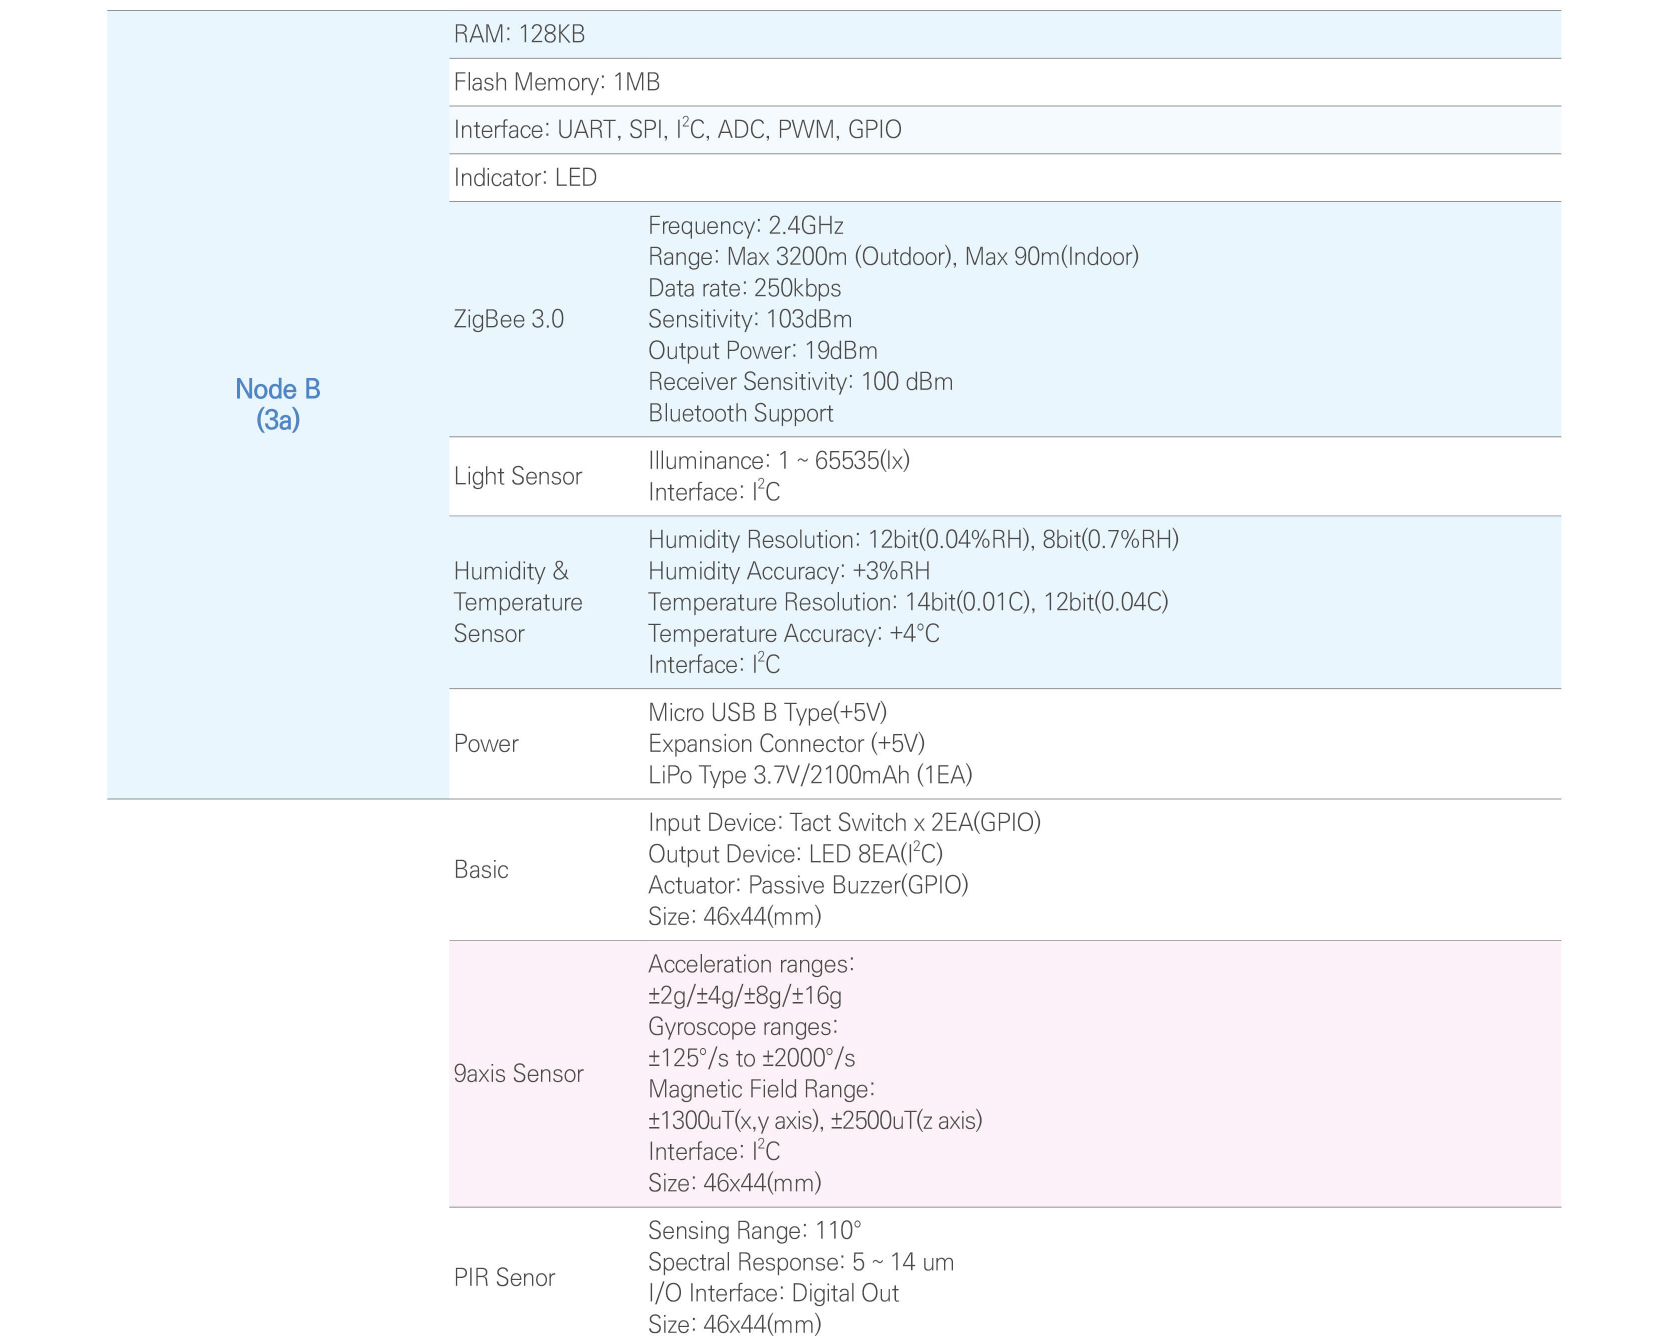Select the Illuminance: 1 ~ 65535(lx) line
Viewport: 1666px width, 1340px height.
coord(778,461)
